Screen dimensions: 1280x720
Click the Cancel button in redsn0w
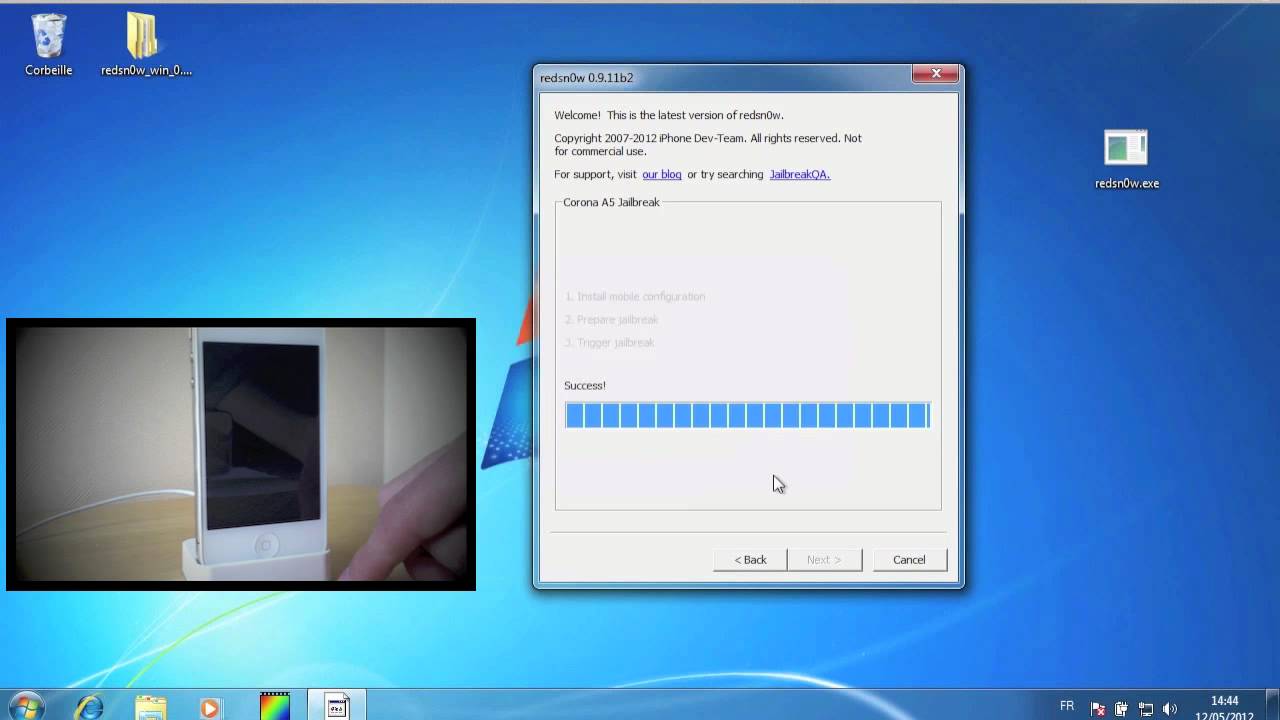[909, 559]
